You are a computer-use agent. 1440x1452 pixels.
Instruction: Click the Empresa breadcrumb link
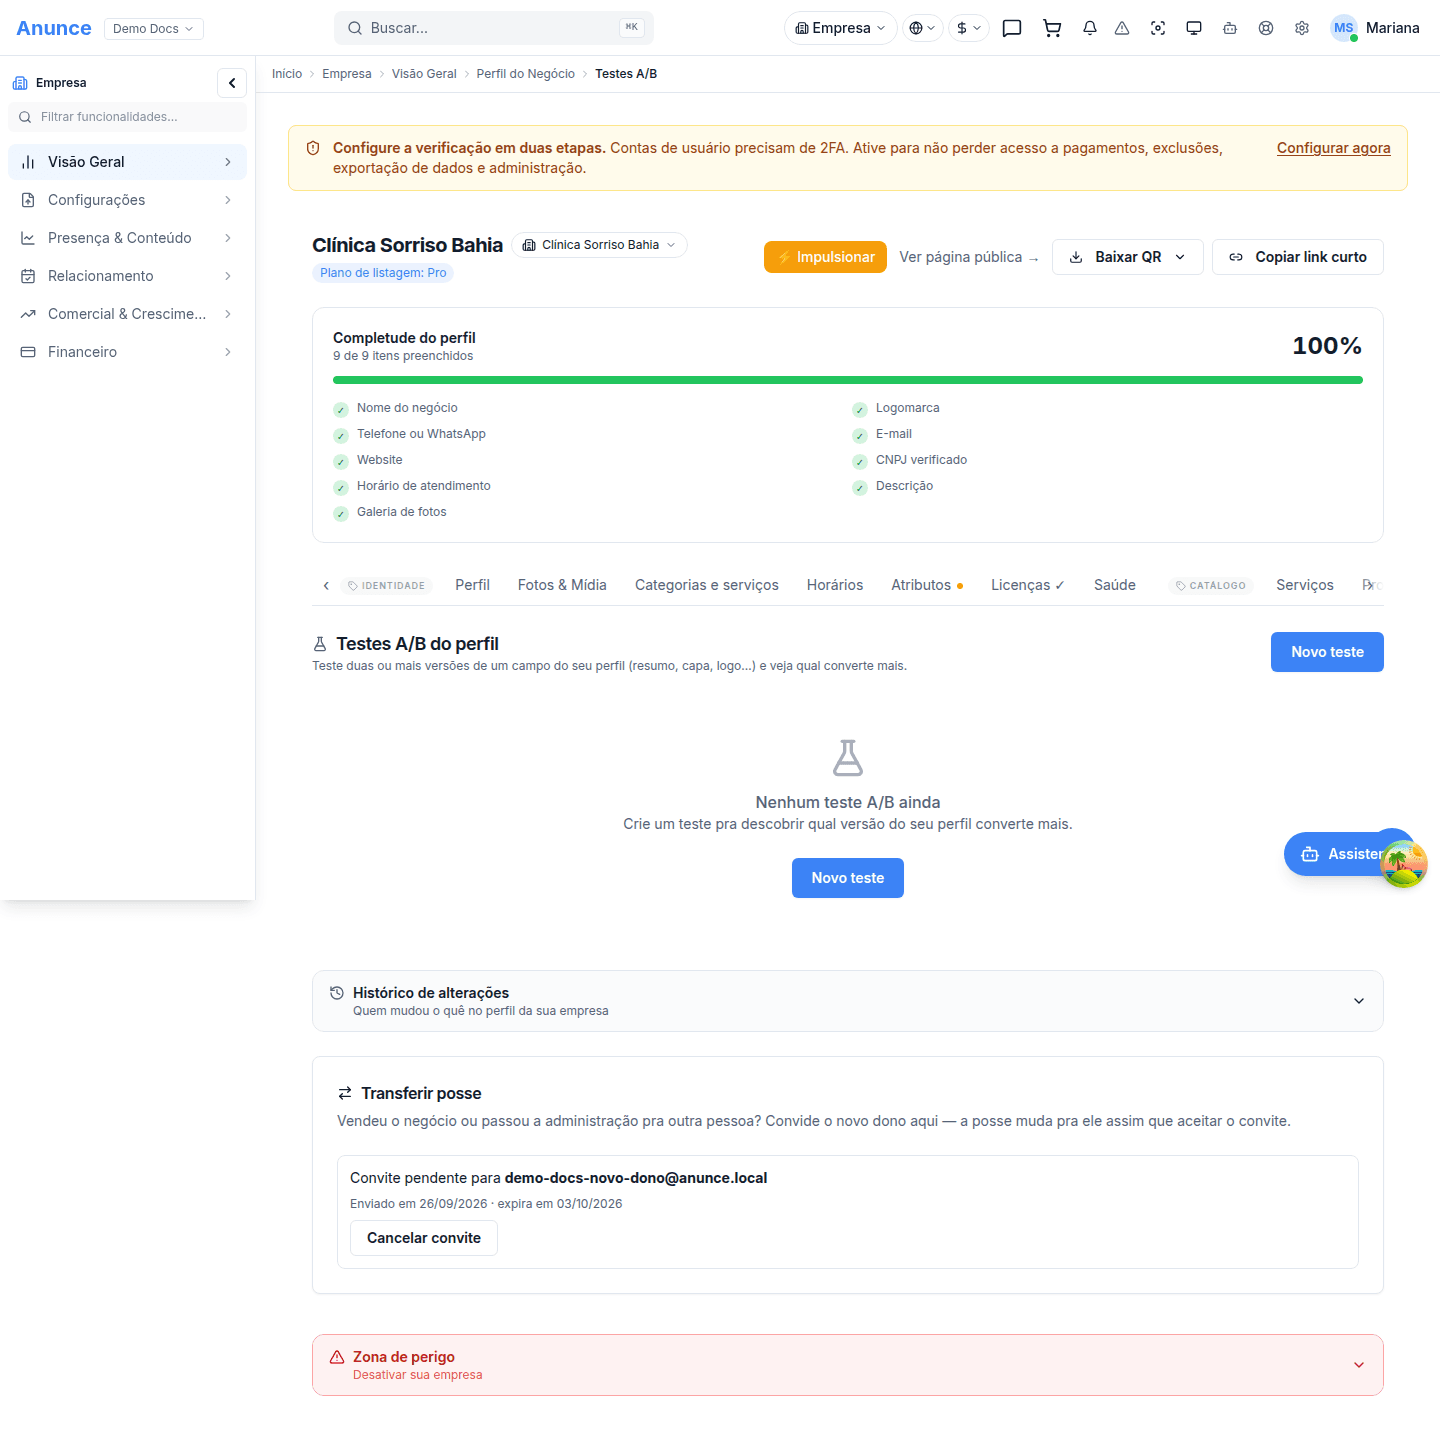click(347, 74)
